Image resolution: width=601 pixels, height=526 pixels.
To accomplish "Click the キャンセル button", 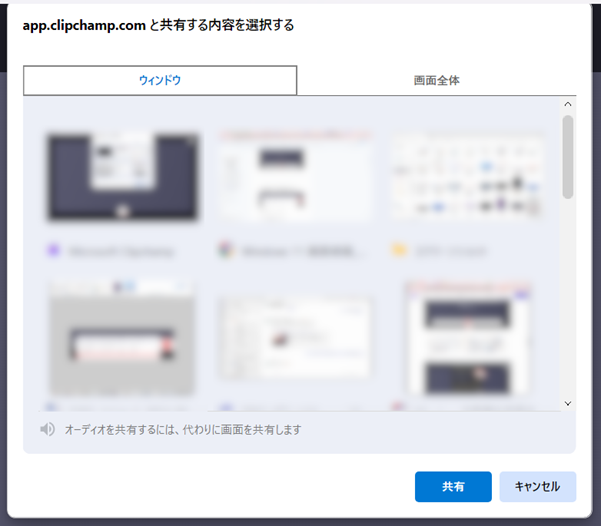I will pos(537,487).
